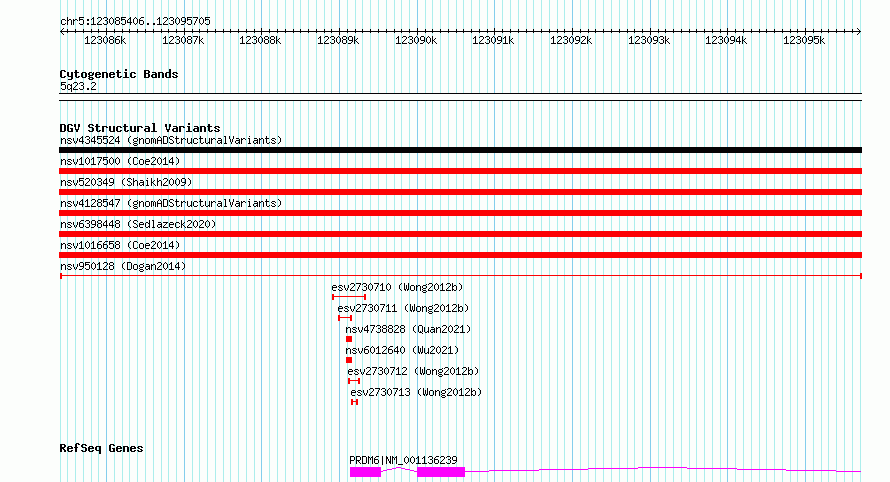Select the 5q23.2 band label

pyautogui.click(x=78, y=86)
